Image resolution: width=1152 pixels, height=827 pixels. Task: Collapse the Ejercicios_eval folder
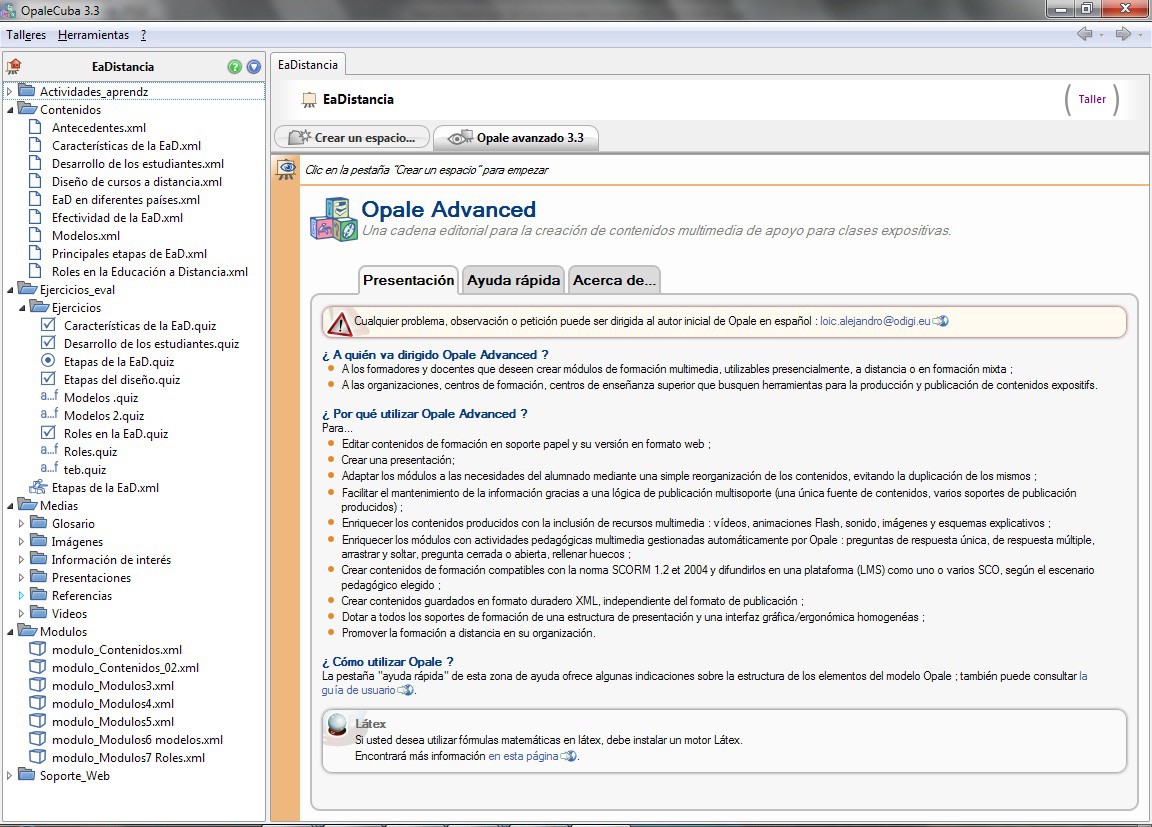[10, 289]
